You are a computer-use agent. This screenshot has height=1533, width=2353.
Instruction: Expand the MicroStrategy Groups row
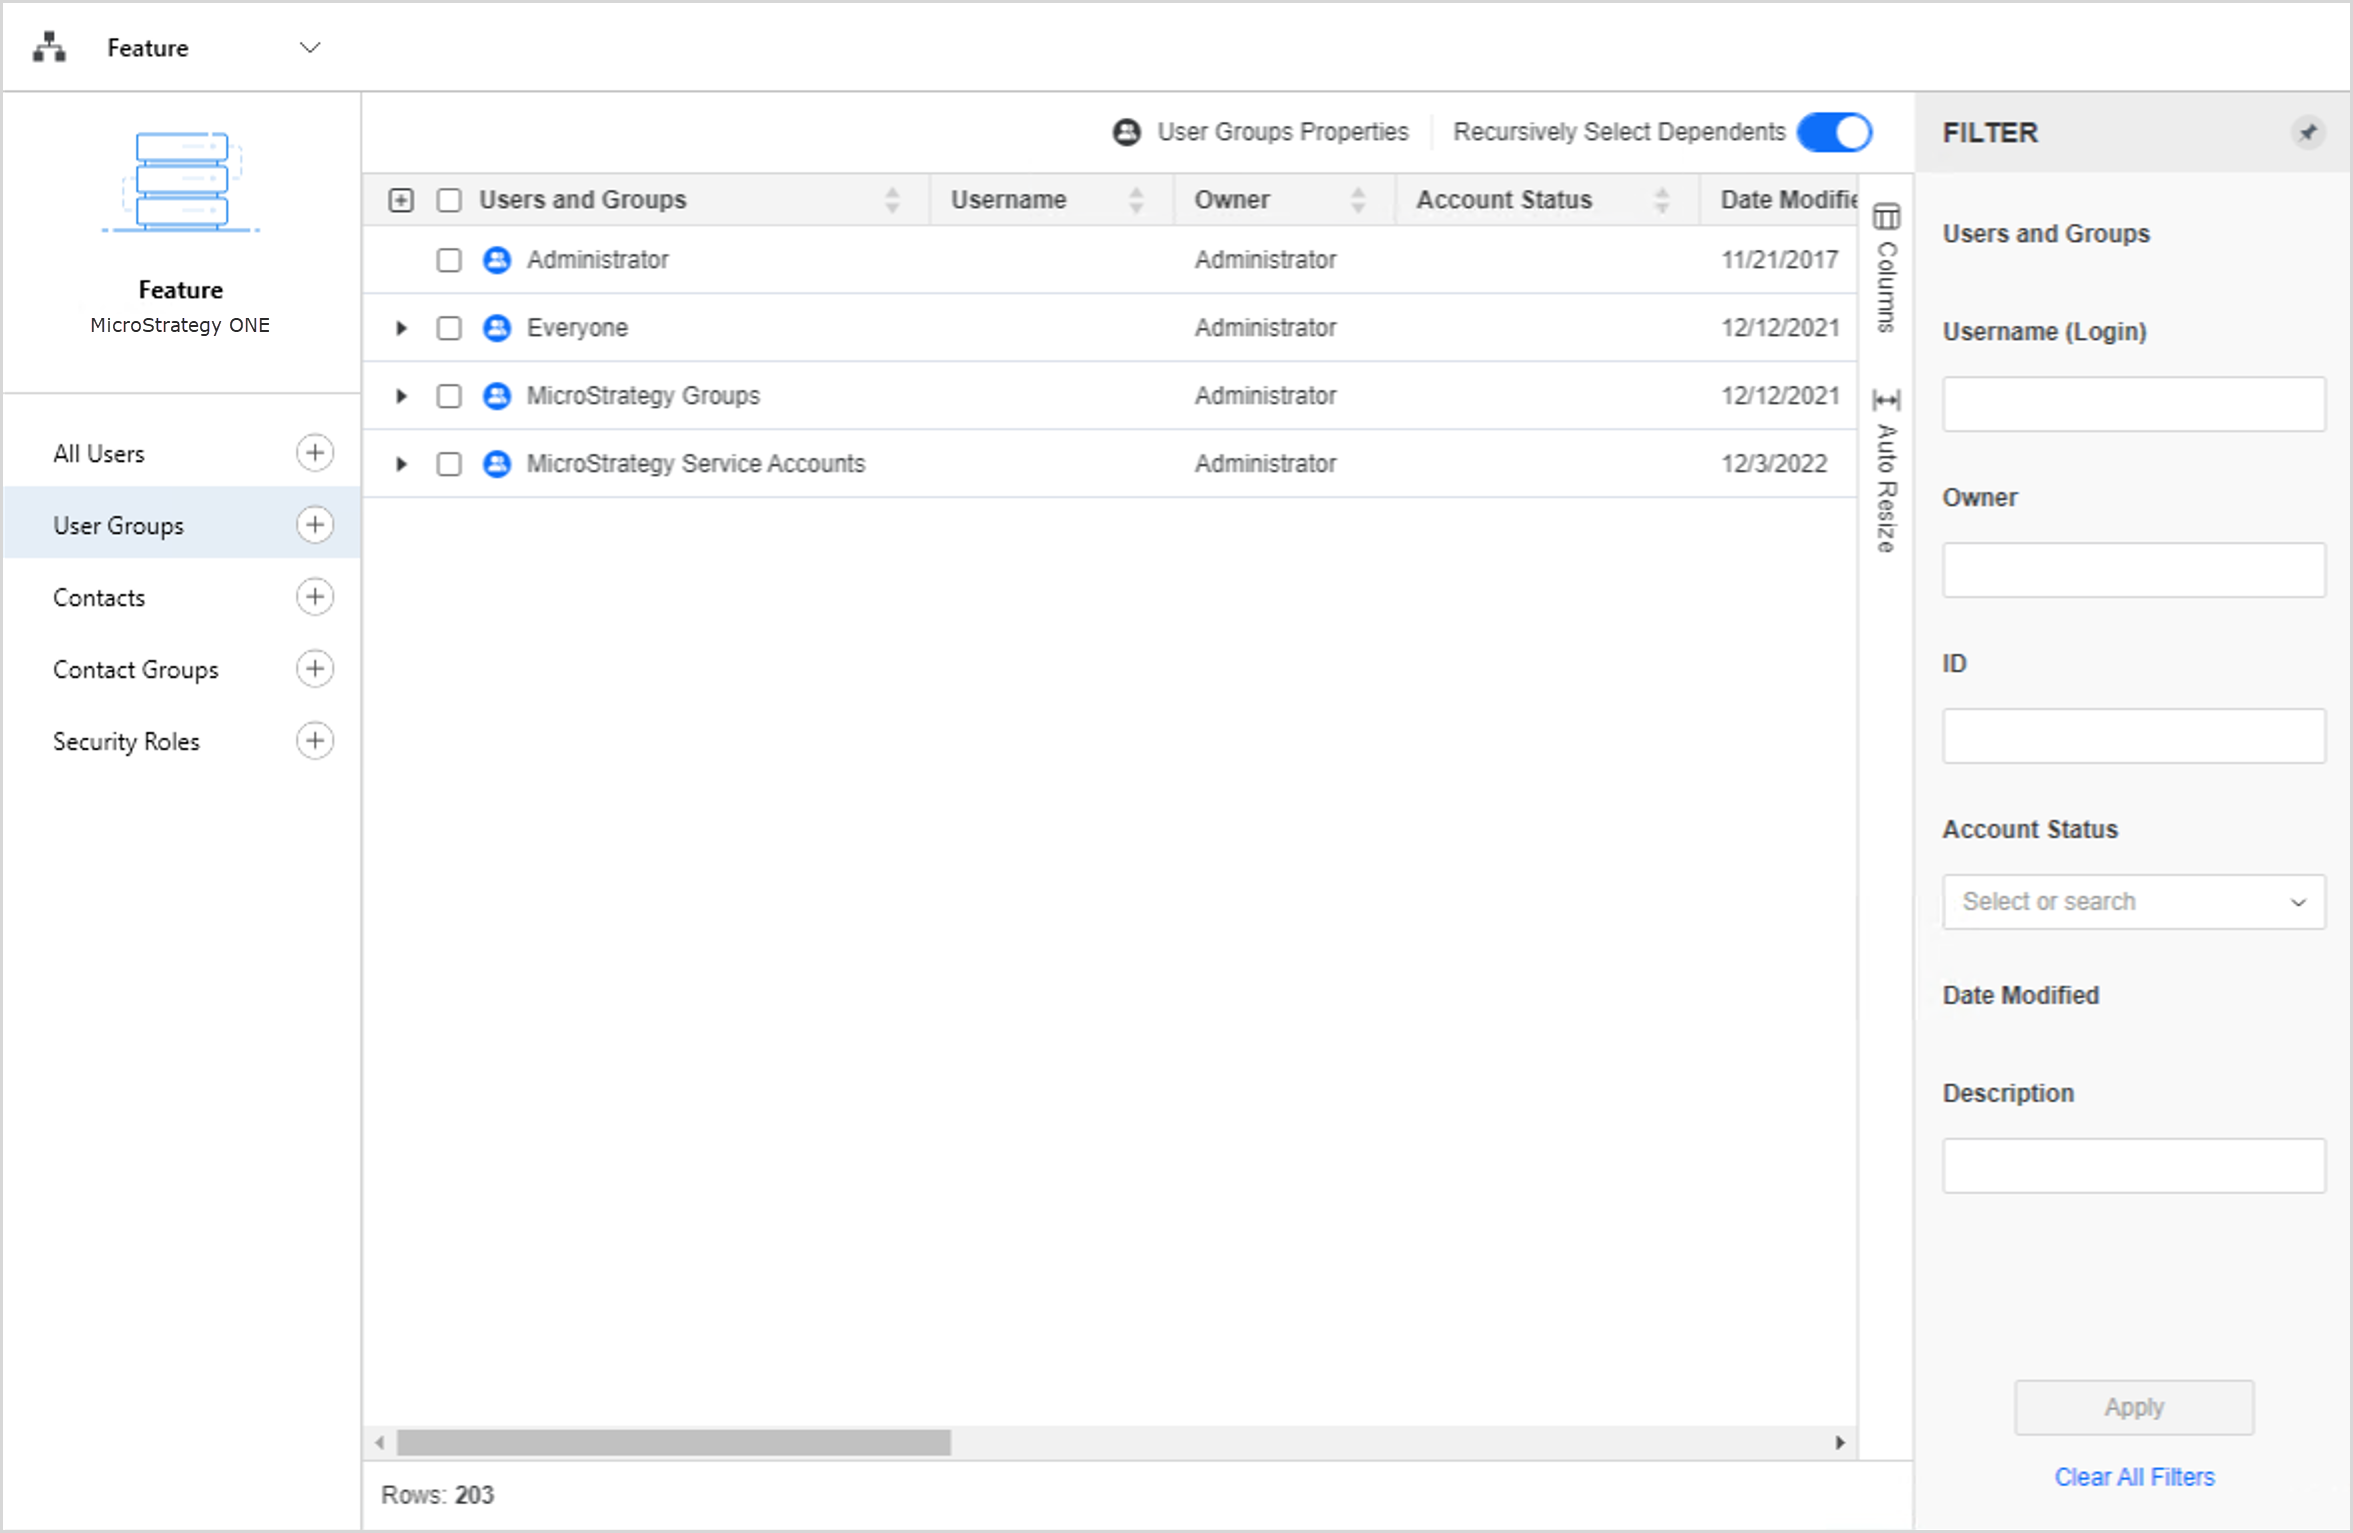[x=401, y=396]
